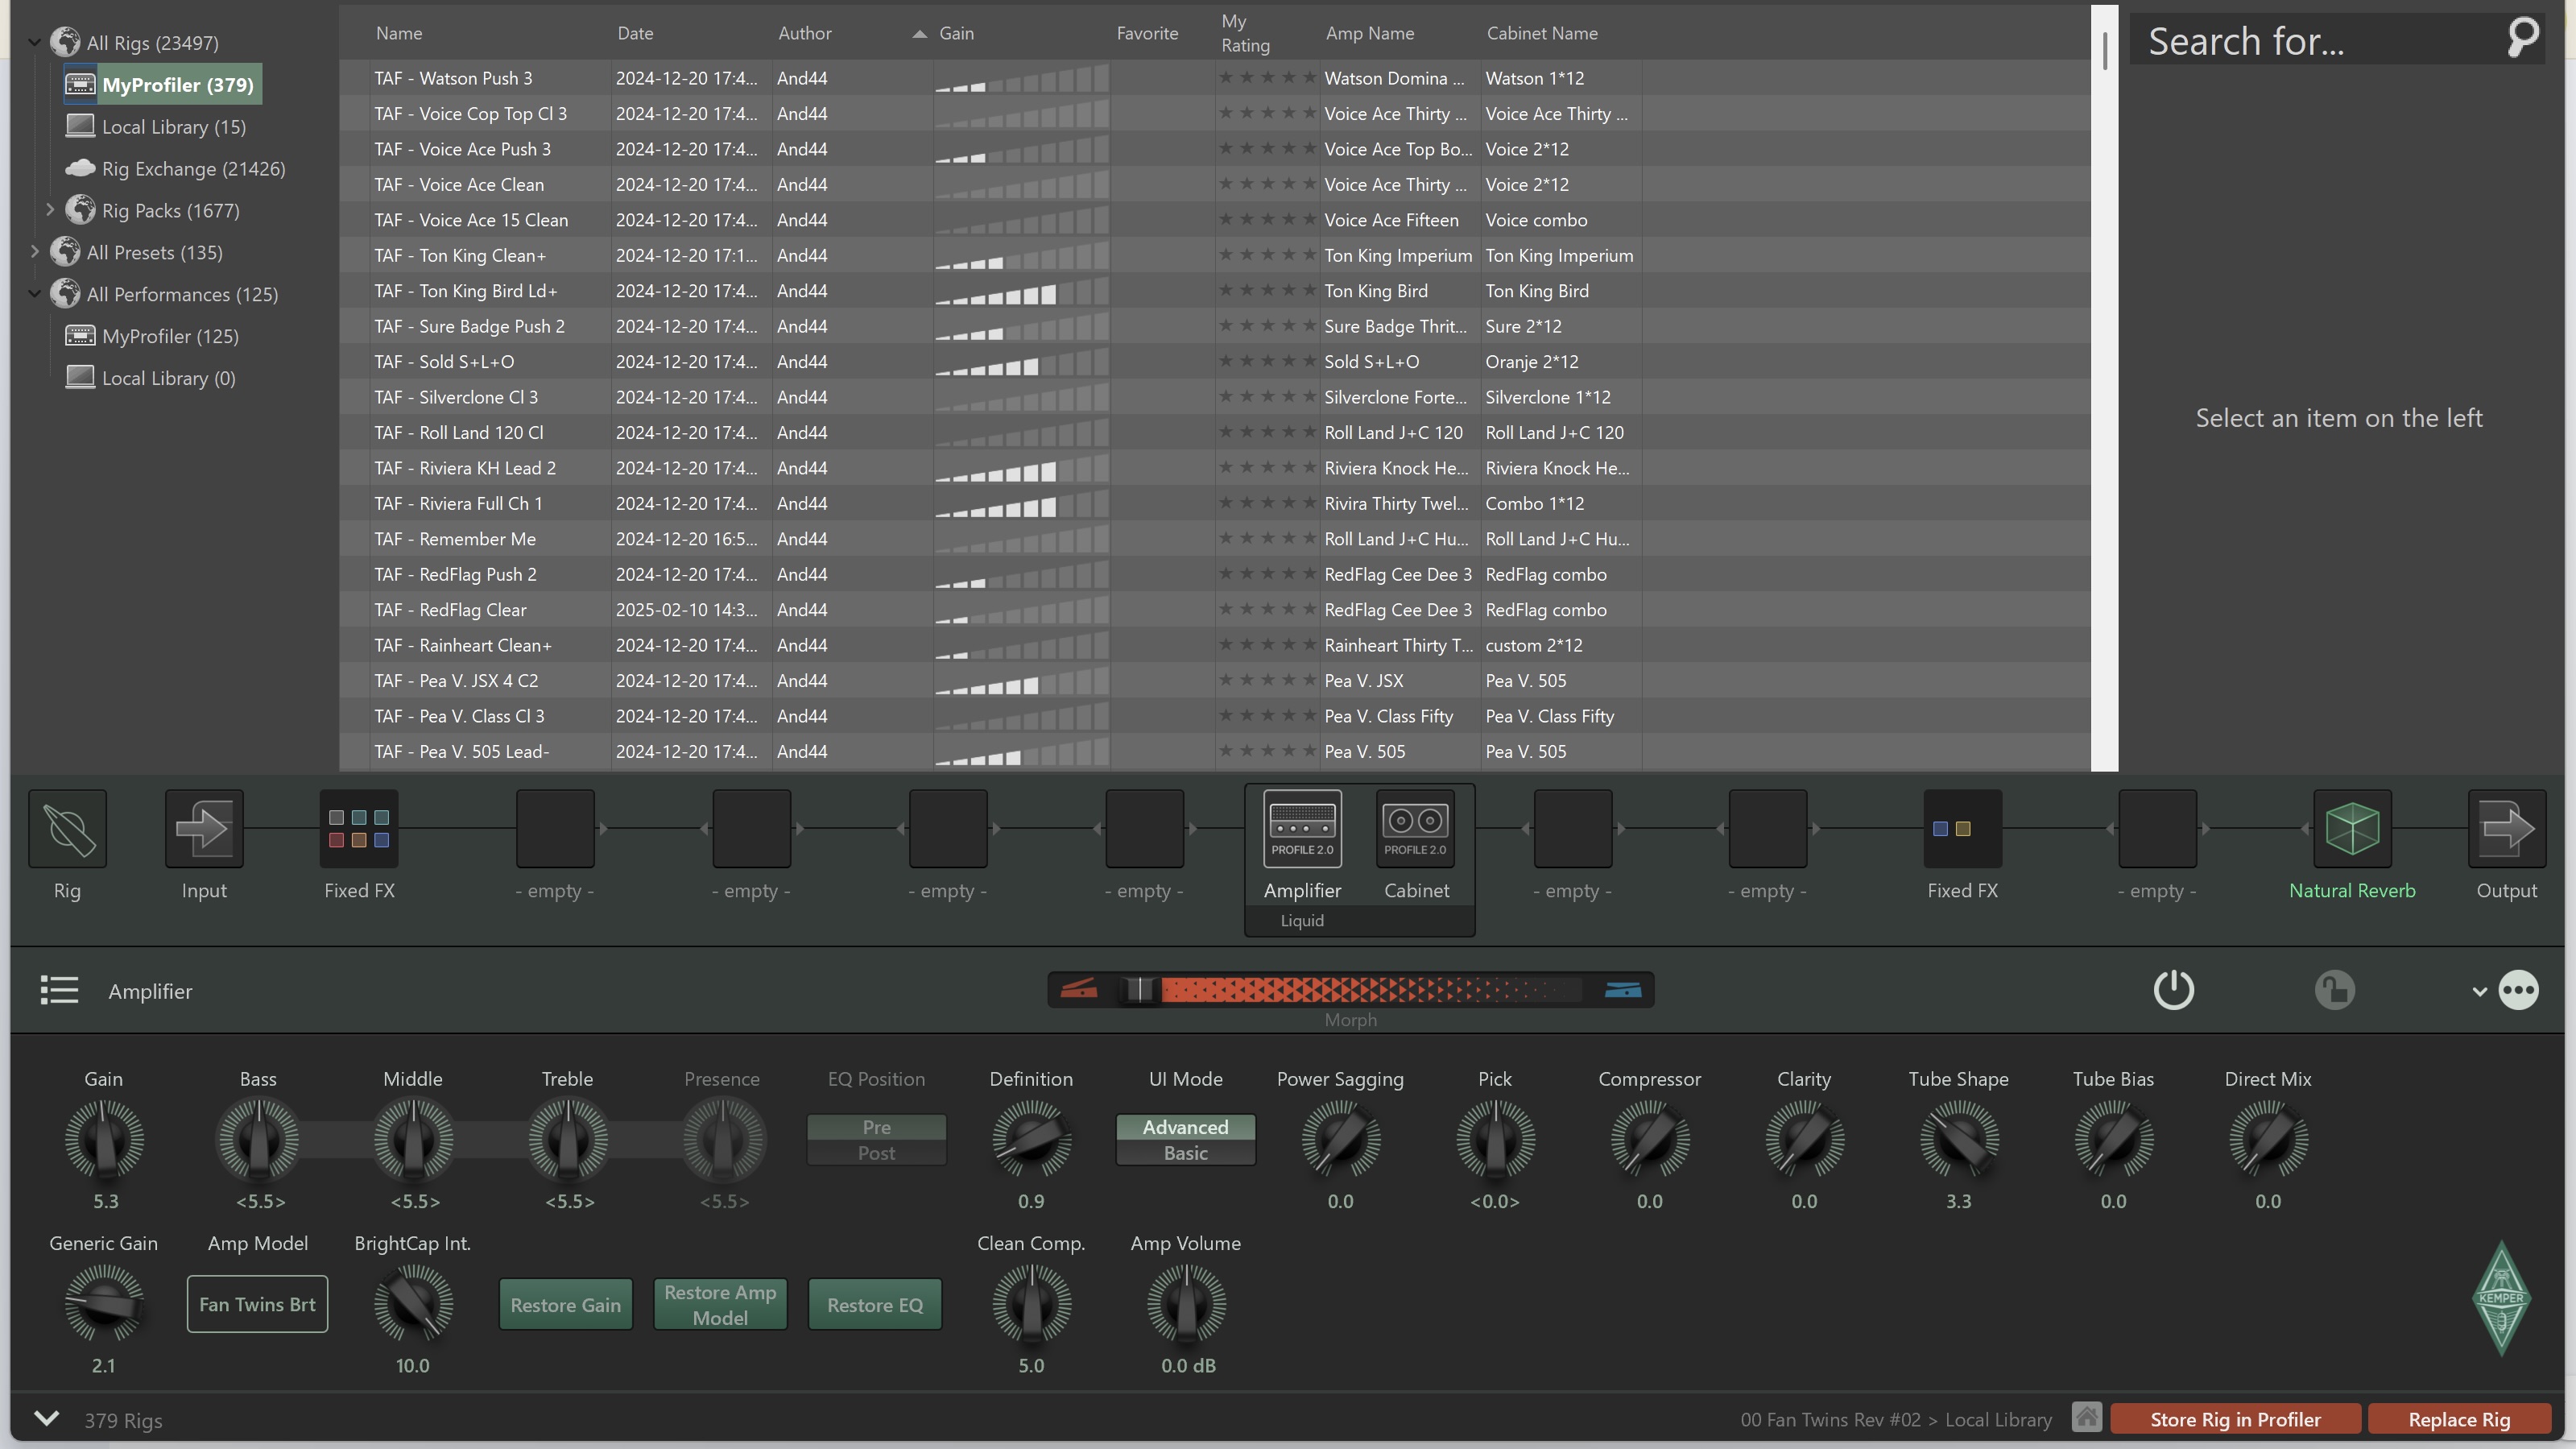
Task: Click Restore EQ button
Action: (x=875, y=1304)
